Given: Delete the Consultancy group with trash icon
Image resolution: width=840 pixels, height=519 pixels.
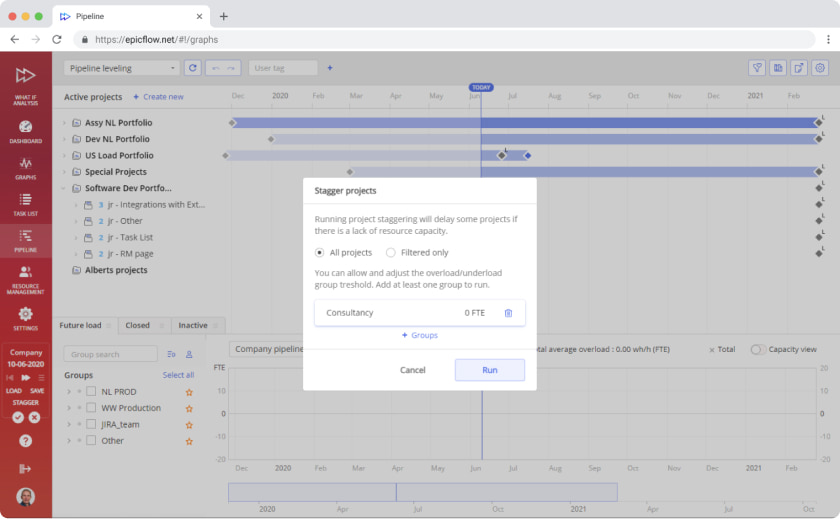Looking at the screenshot, I should [x=508, y=313].
